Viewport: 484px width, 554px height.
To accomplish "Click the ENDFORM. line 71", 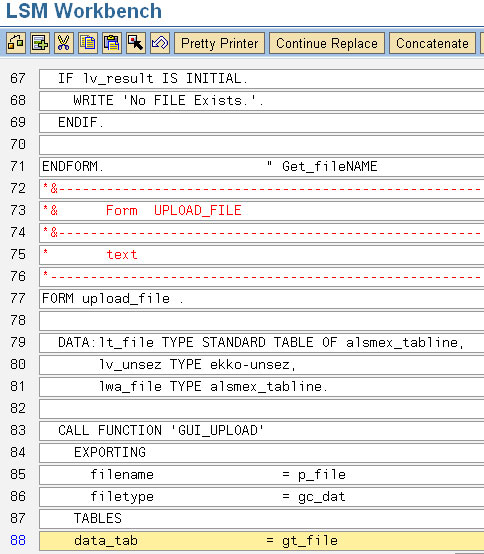I will [261, 167].
